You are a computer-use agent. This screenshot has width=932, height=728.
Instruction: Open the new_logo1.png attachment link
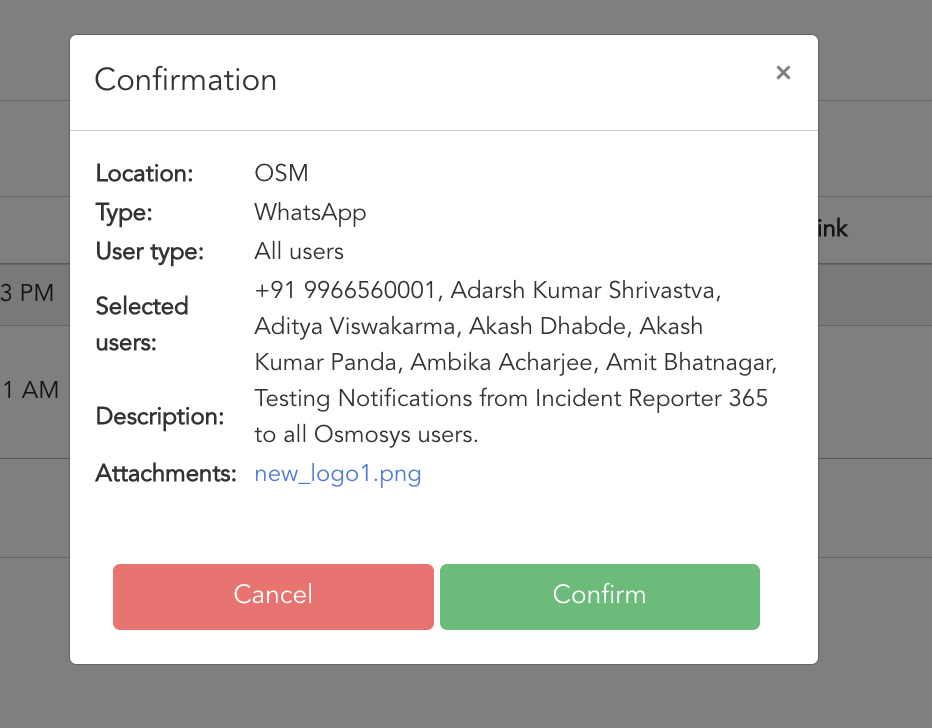338,474
